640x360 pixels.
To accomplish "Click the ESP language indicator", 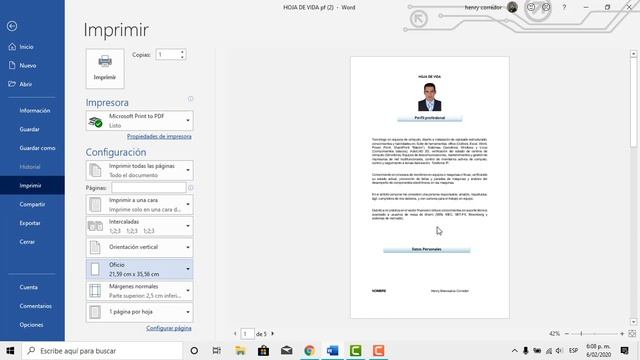I will point(573,351).
